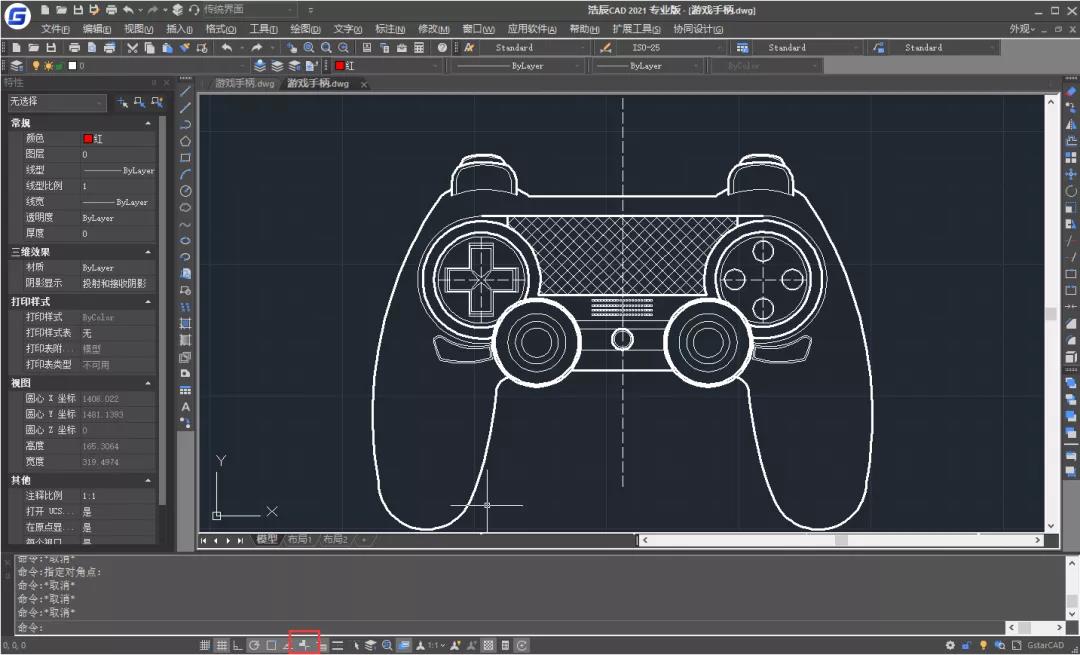1080x655 pixels.
Task: Select the Rectangle draw tool
Action: (185, 158)
